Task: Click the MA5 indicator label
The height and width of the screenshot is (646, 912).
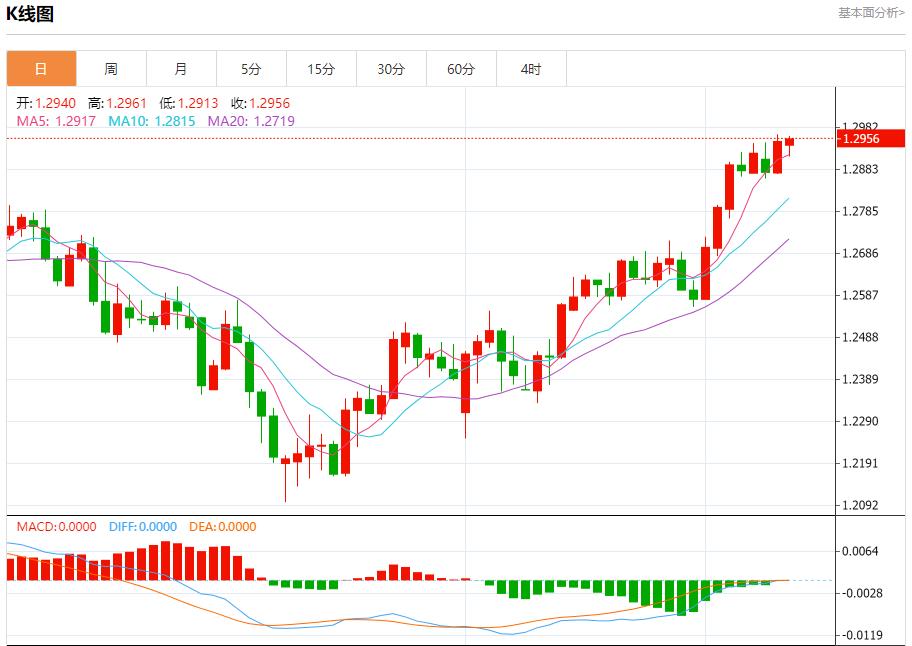Action: point(56,121)
